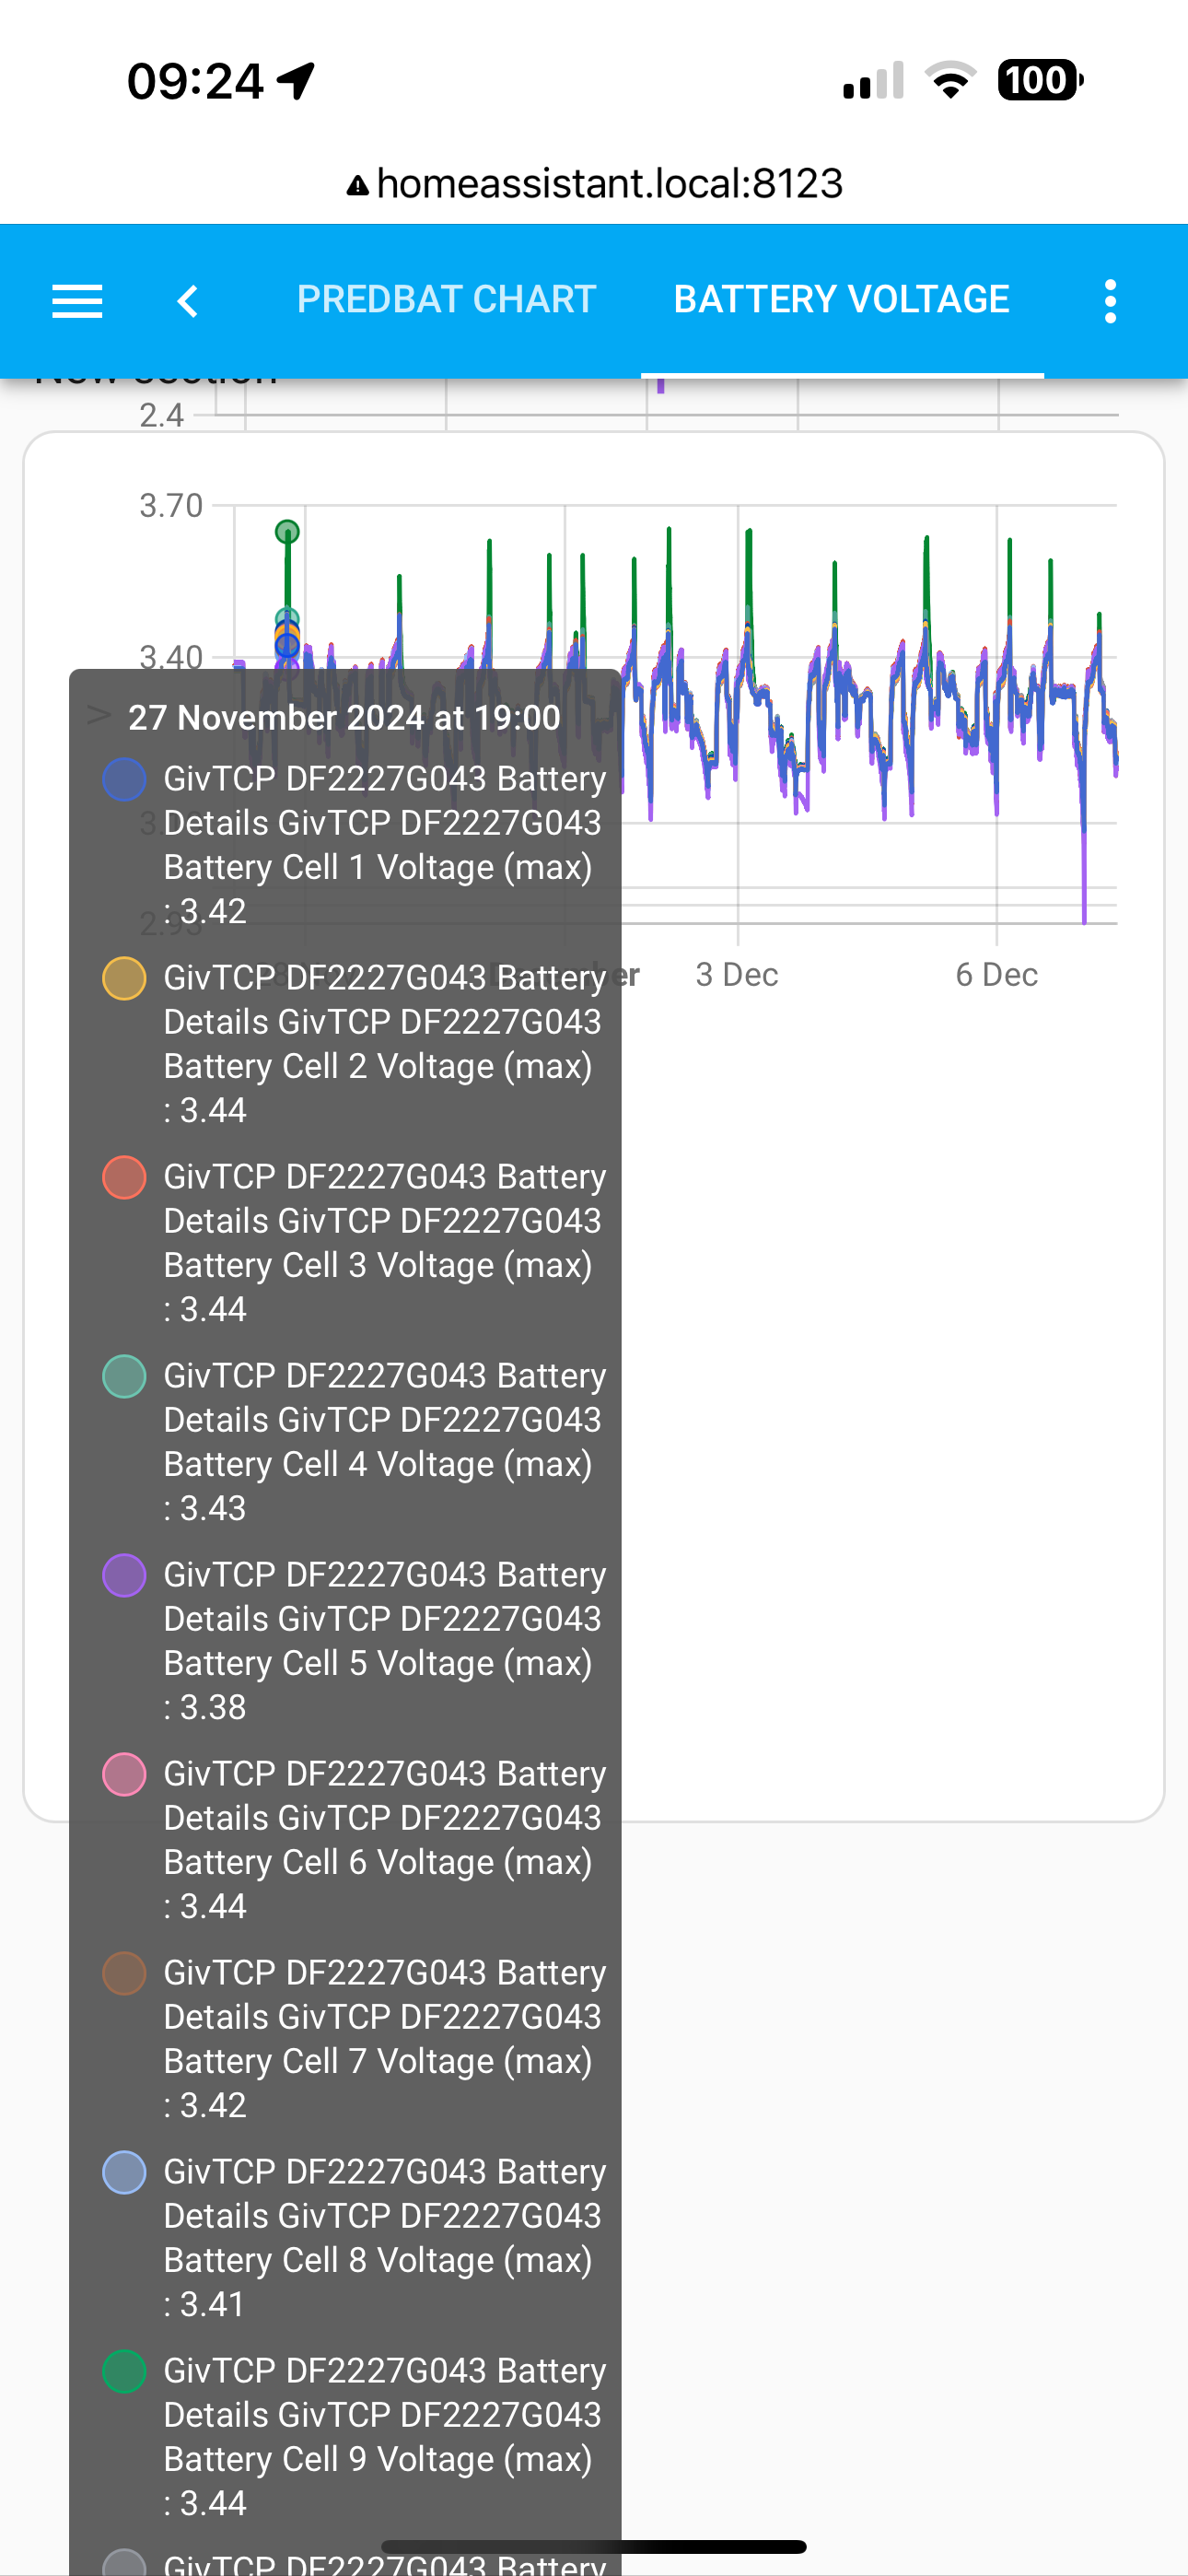Tap the Wi-Fi status icon
This screenshot has width=1188, height=2576.
coord(950,80)
